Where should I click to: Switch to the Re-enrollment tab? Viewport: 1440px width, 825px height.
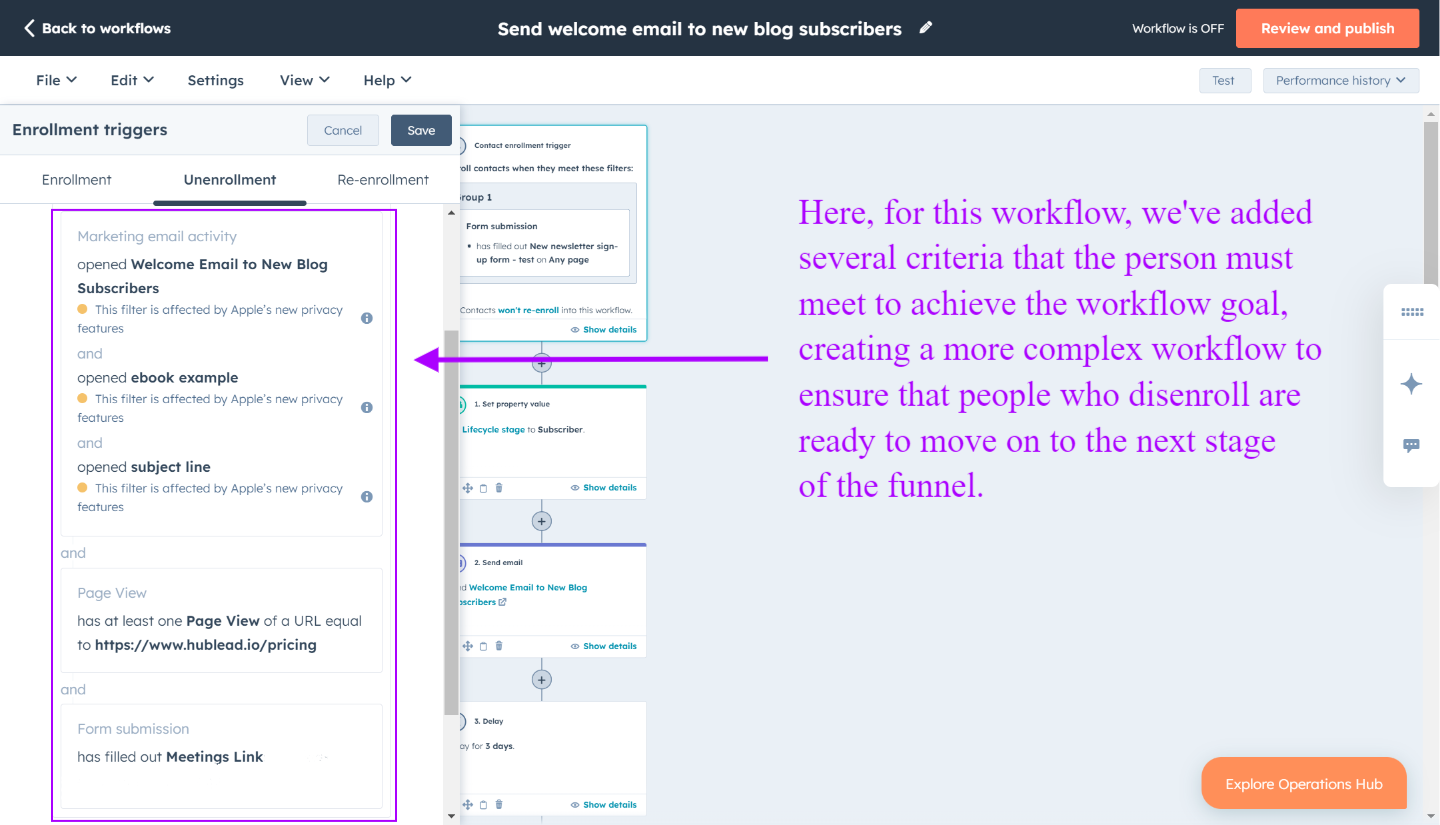click(x=383, y=180)
